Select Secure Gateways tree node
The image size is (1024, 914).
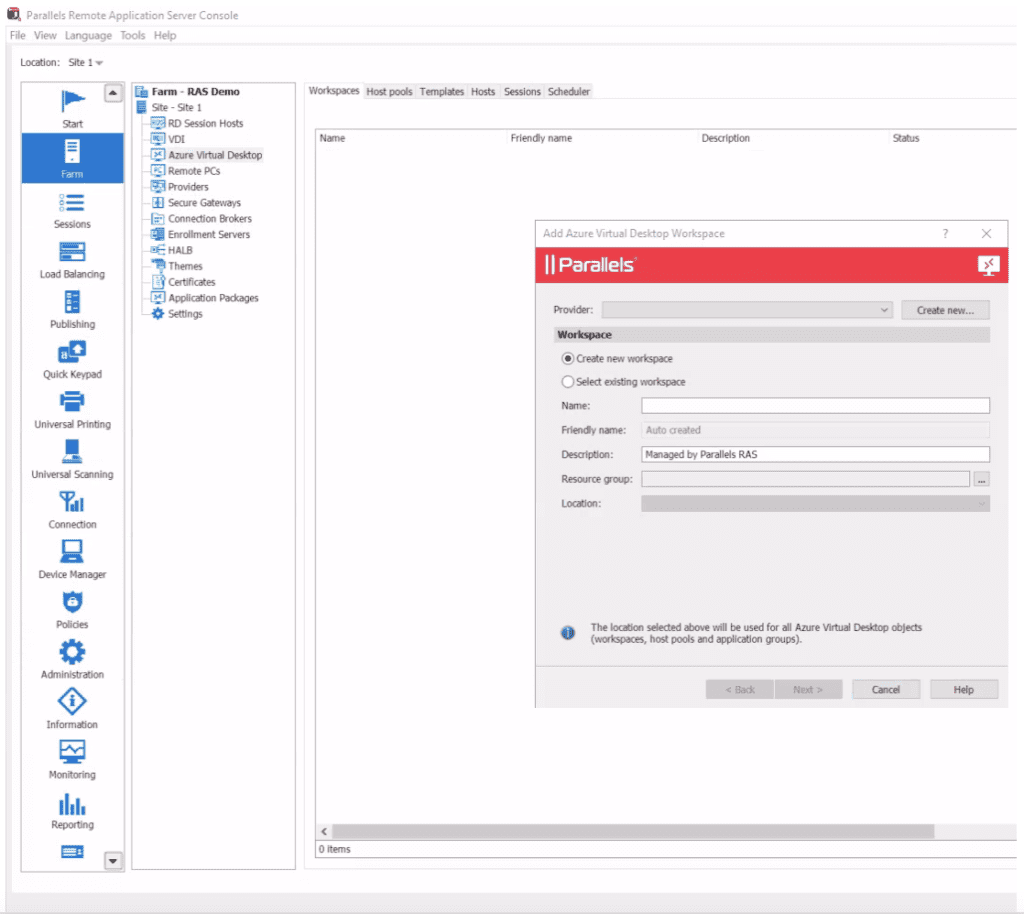[x=204, y=203]
